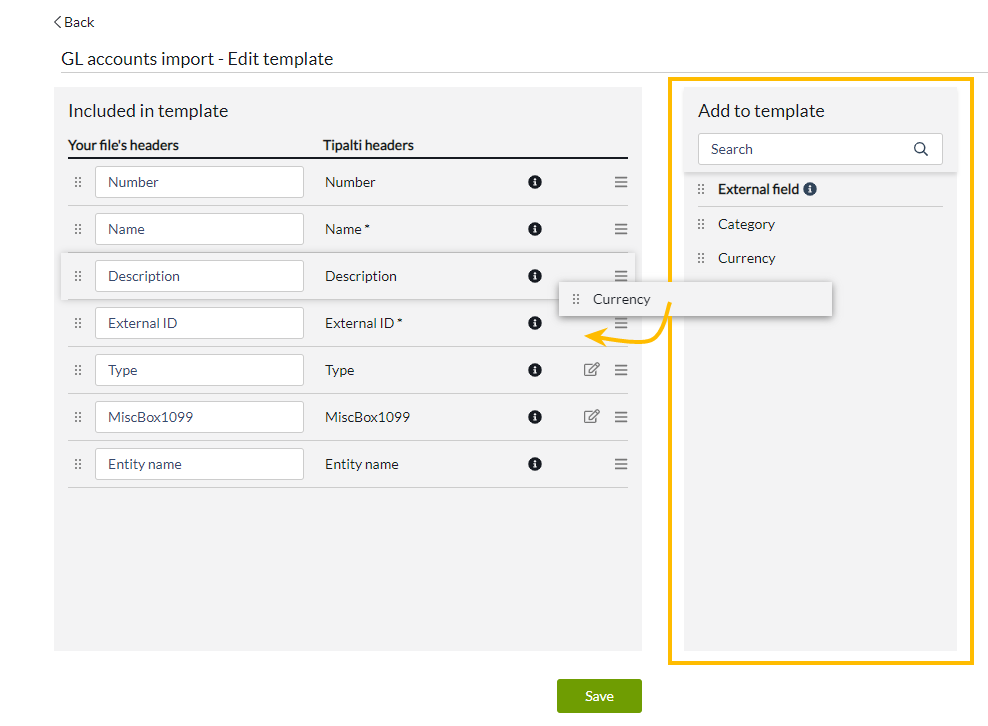Image resolution: width=988 pixels, height=726 pixels.
Task: Show info for the External ID row
Action: point(535,323)
